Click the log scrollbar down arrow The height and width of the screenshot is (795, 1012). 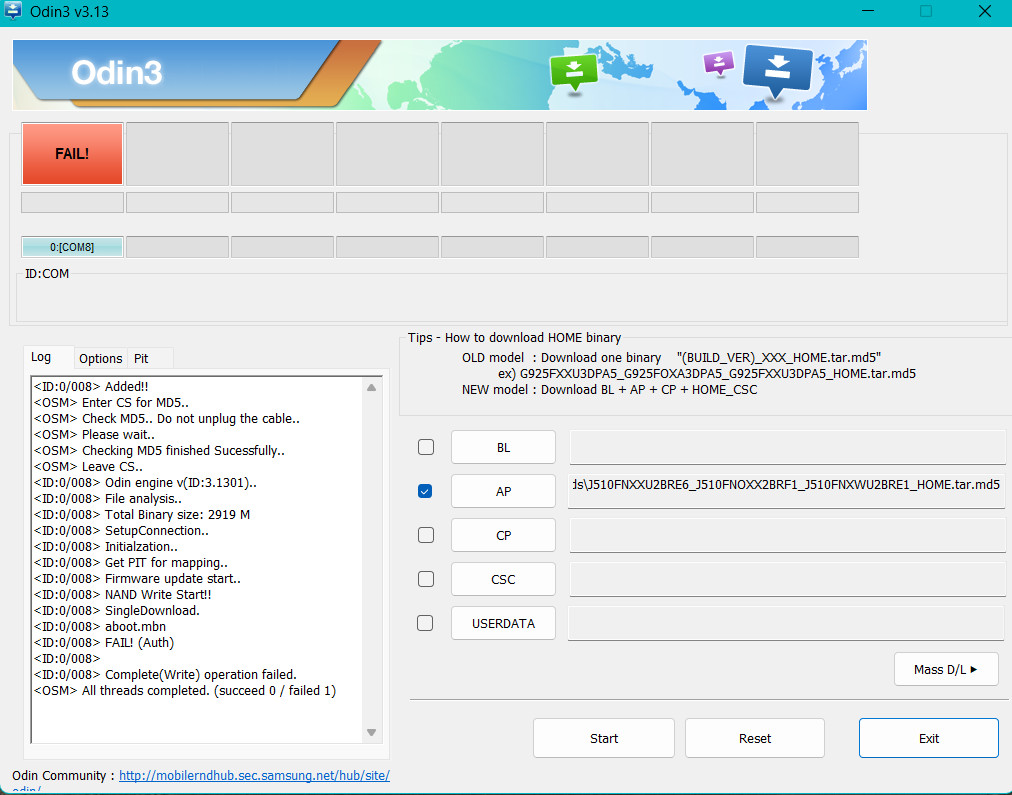point(371,732)
